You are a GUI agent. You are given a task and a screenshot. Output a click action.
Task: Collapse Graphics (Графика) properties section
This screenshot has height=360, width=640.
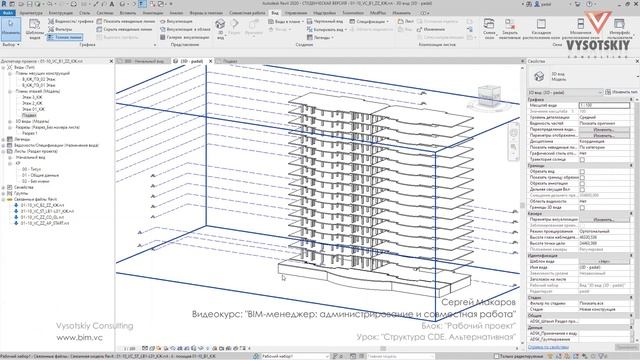click(x=631, y=99)
